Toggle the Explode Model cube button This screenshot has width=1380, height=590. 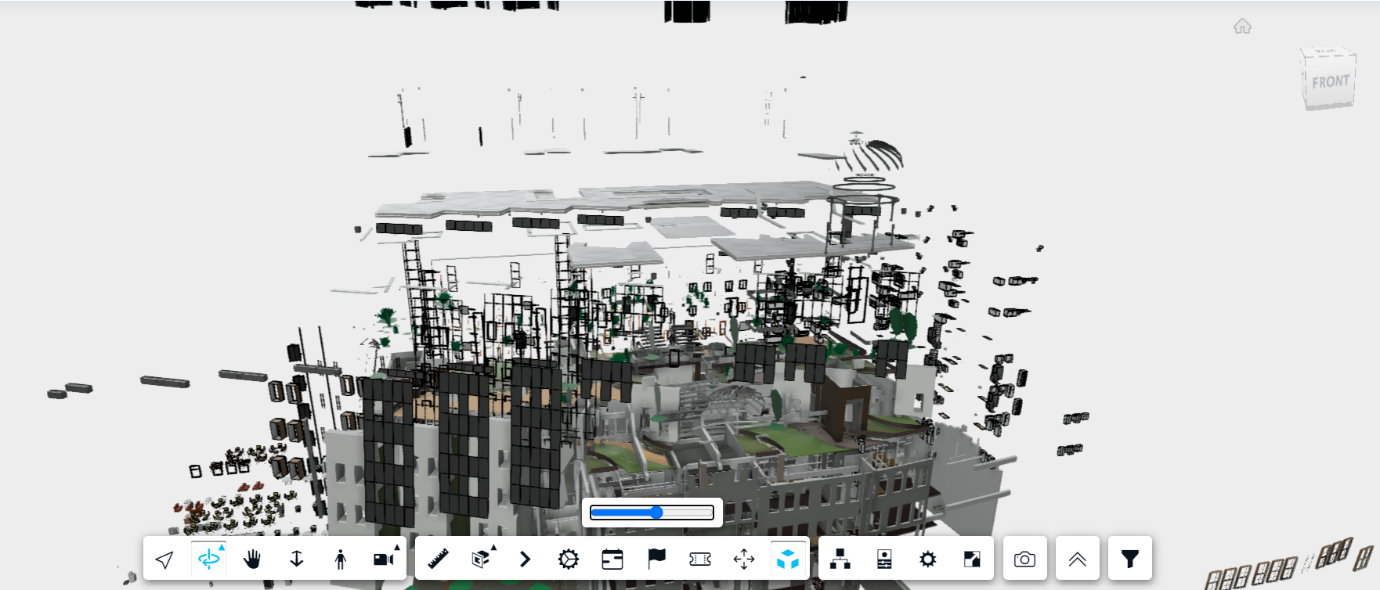(788, 559)
